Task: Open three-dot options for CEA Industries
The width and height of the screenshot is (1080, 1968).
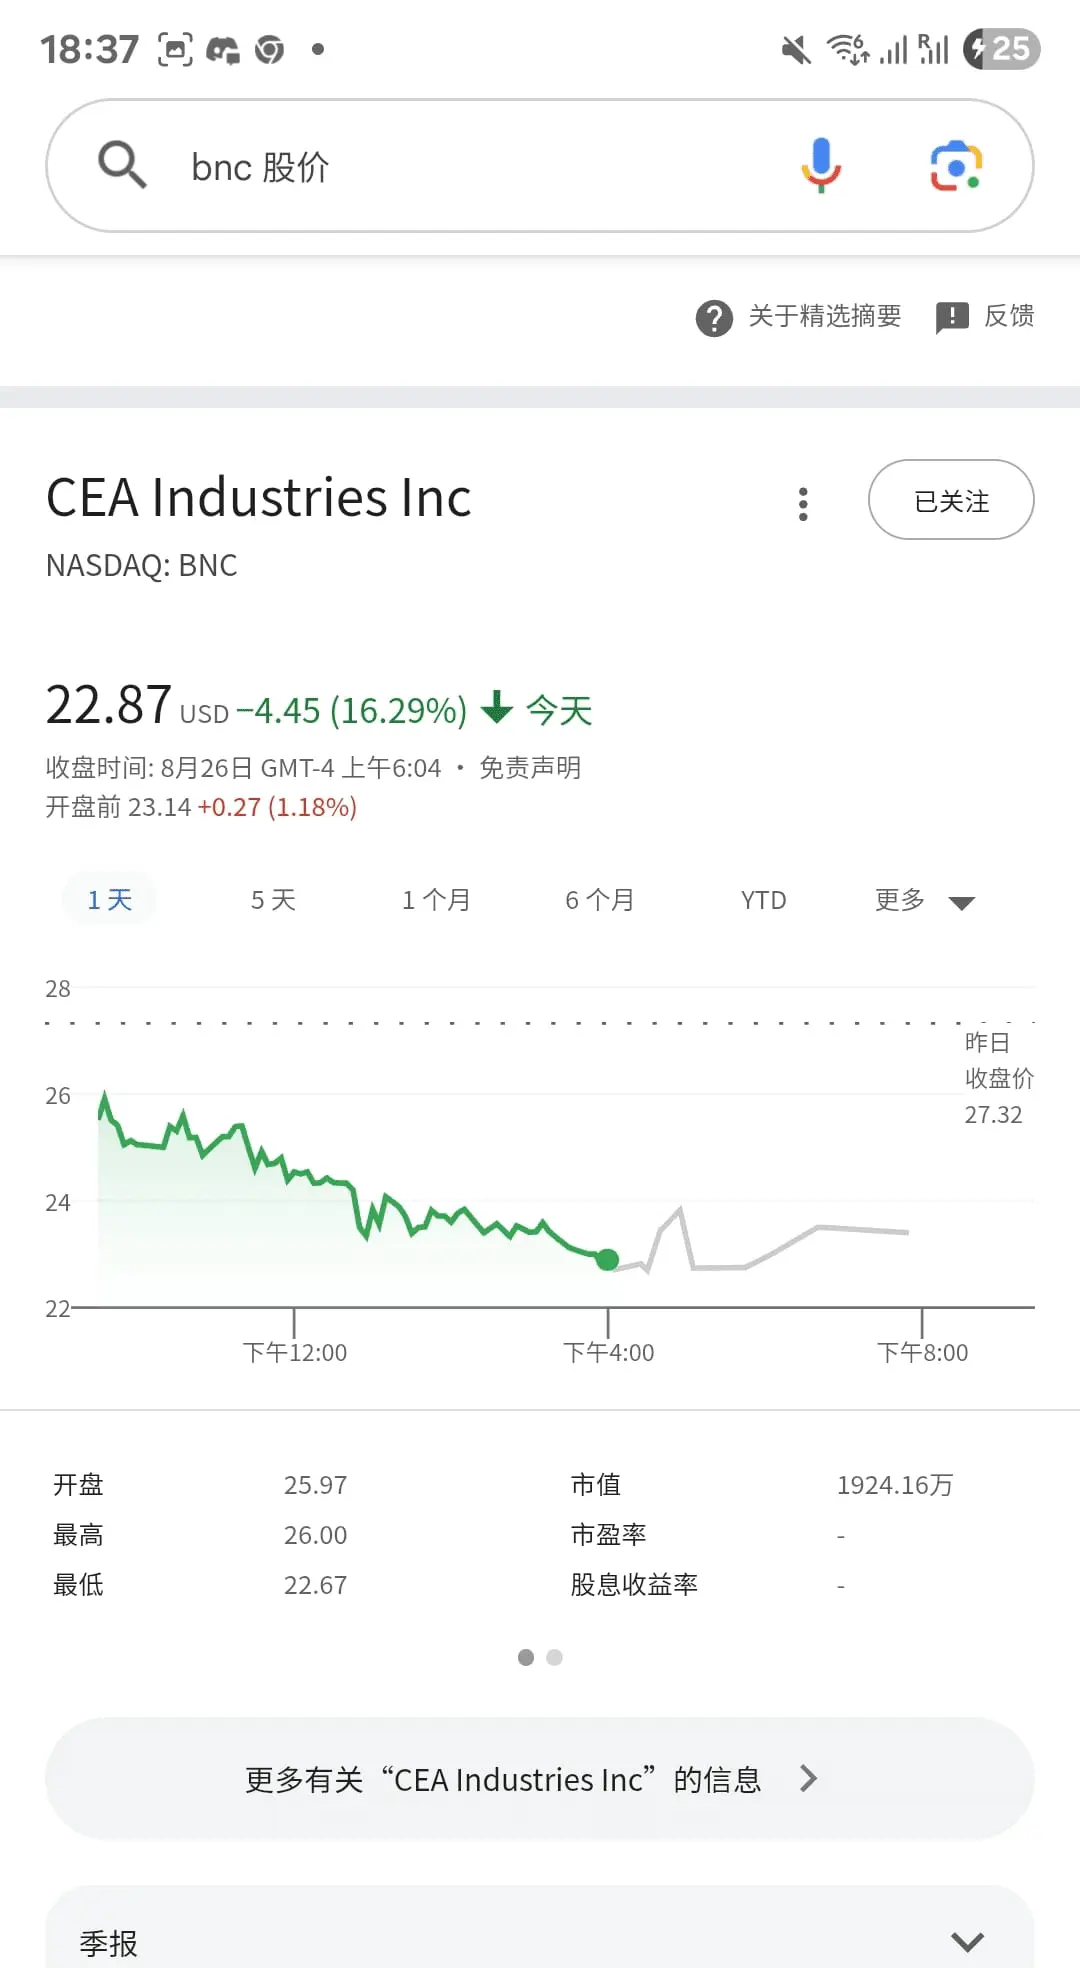Action: 803,504
